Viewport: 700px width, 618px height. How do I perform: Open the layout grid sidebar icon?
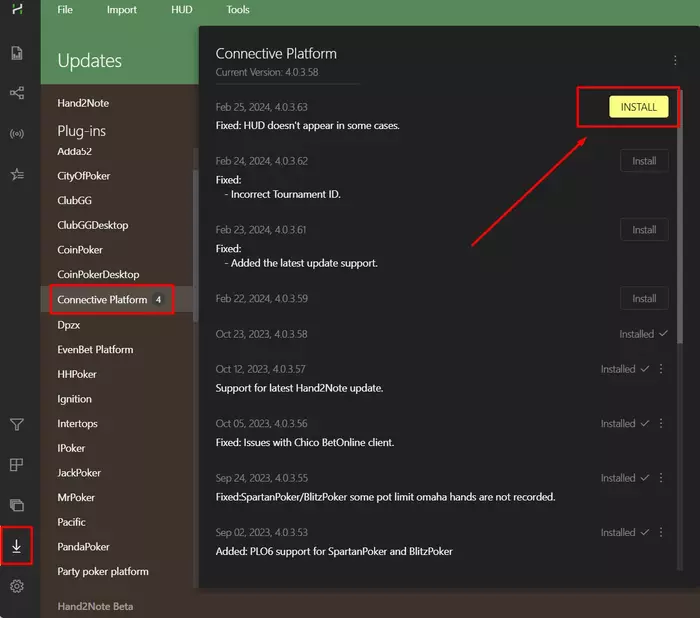click(x=17, y=464)
